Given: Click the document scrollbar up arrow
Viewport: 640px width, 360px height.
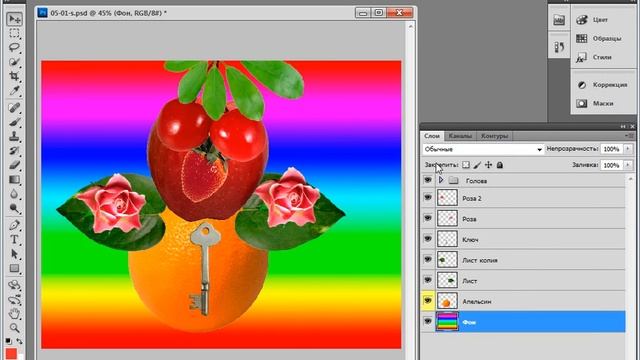Looking at the screenshot, I should tap(411, 27).
